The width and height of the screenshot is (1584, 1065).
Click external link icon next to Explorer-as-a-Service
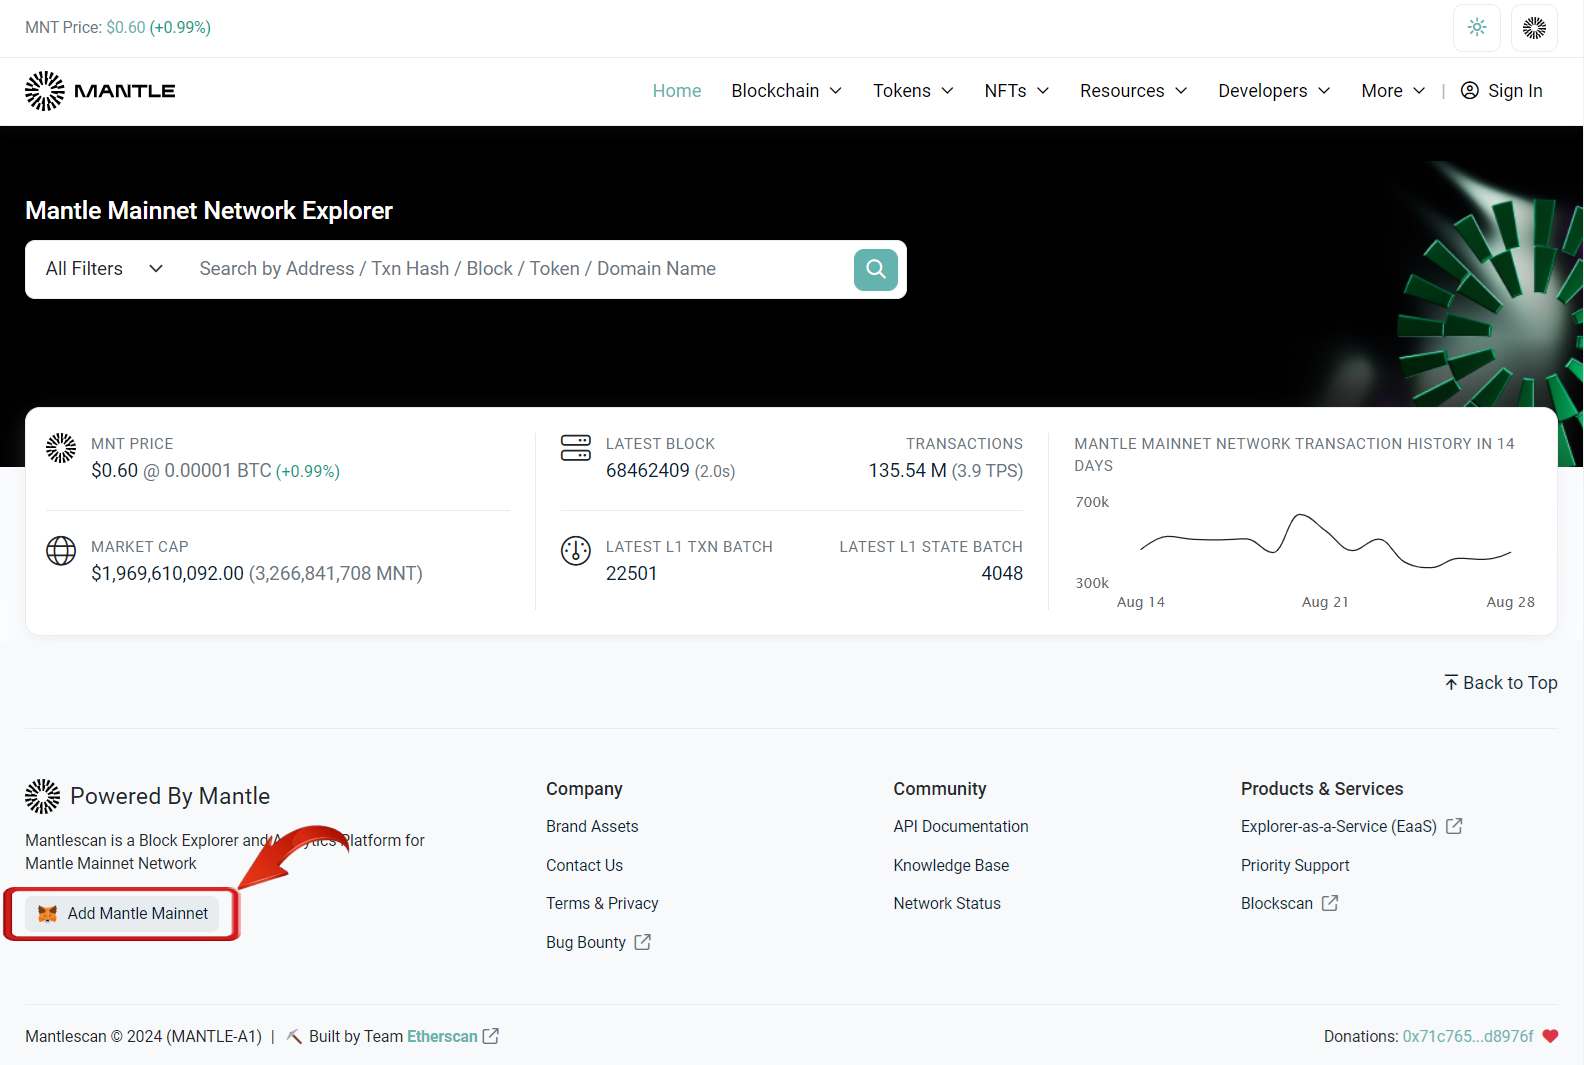tap(1454, 826)
